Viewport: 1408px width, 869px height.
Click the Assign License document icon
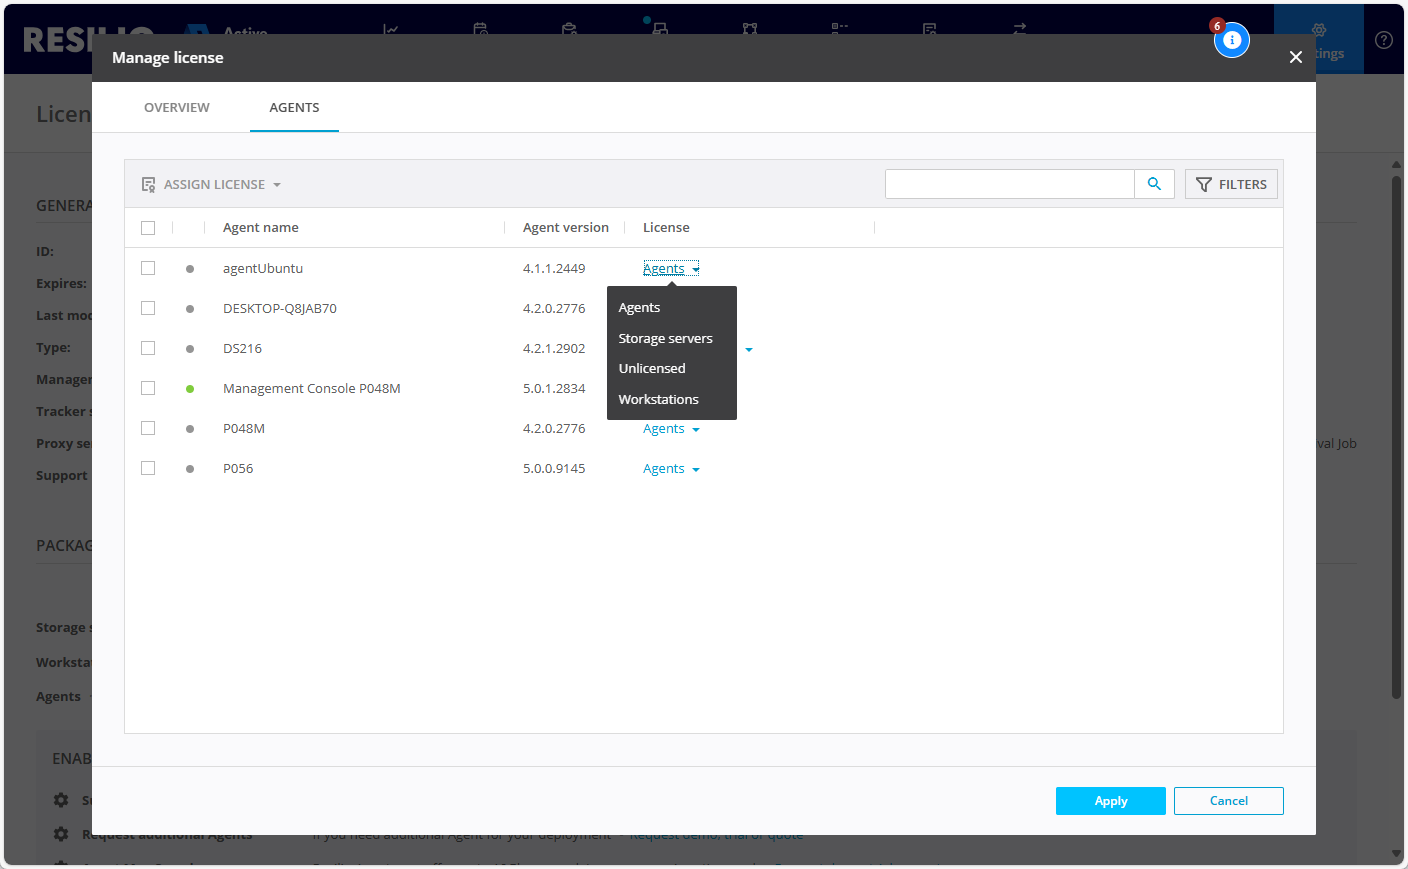pos(148,185)
